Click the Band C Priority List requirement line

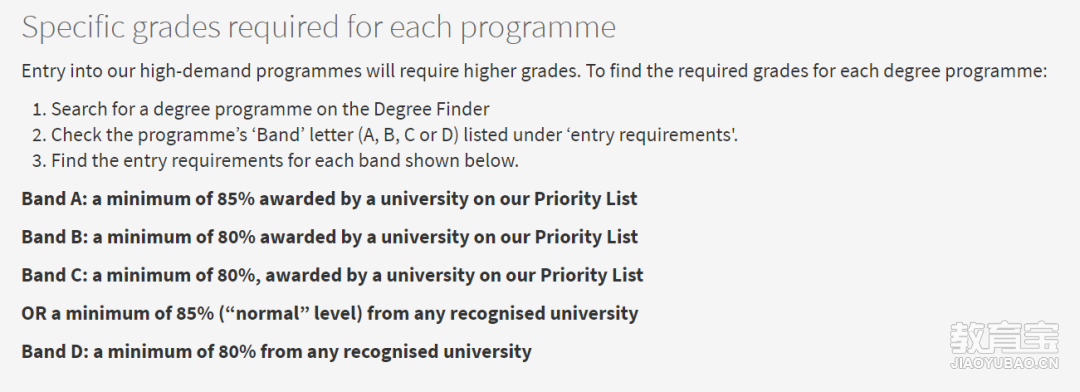coord(332,275)
